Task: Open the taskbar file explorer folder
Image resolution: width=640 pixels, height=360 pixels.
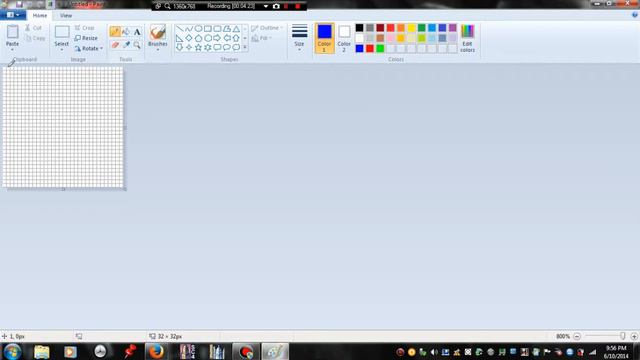Action: point(42,351)
